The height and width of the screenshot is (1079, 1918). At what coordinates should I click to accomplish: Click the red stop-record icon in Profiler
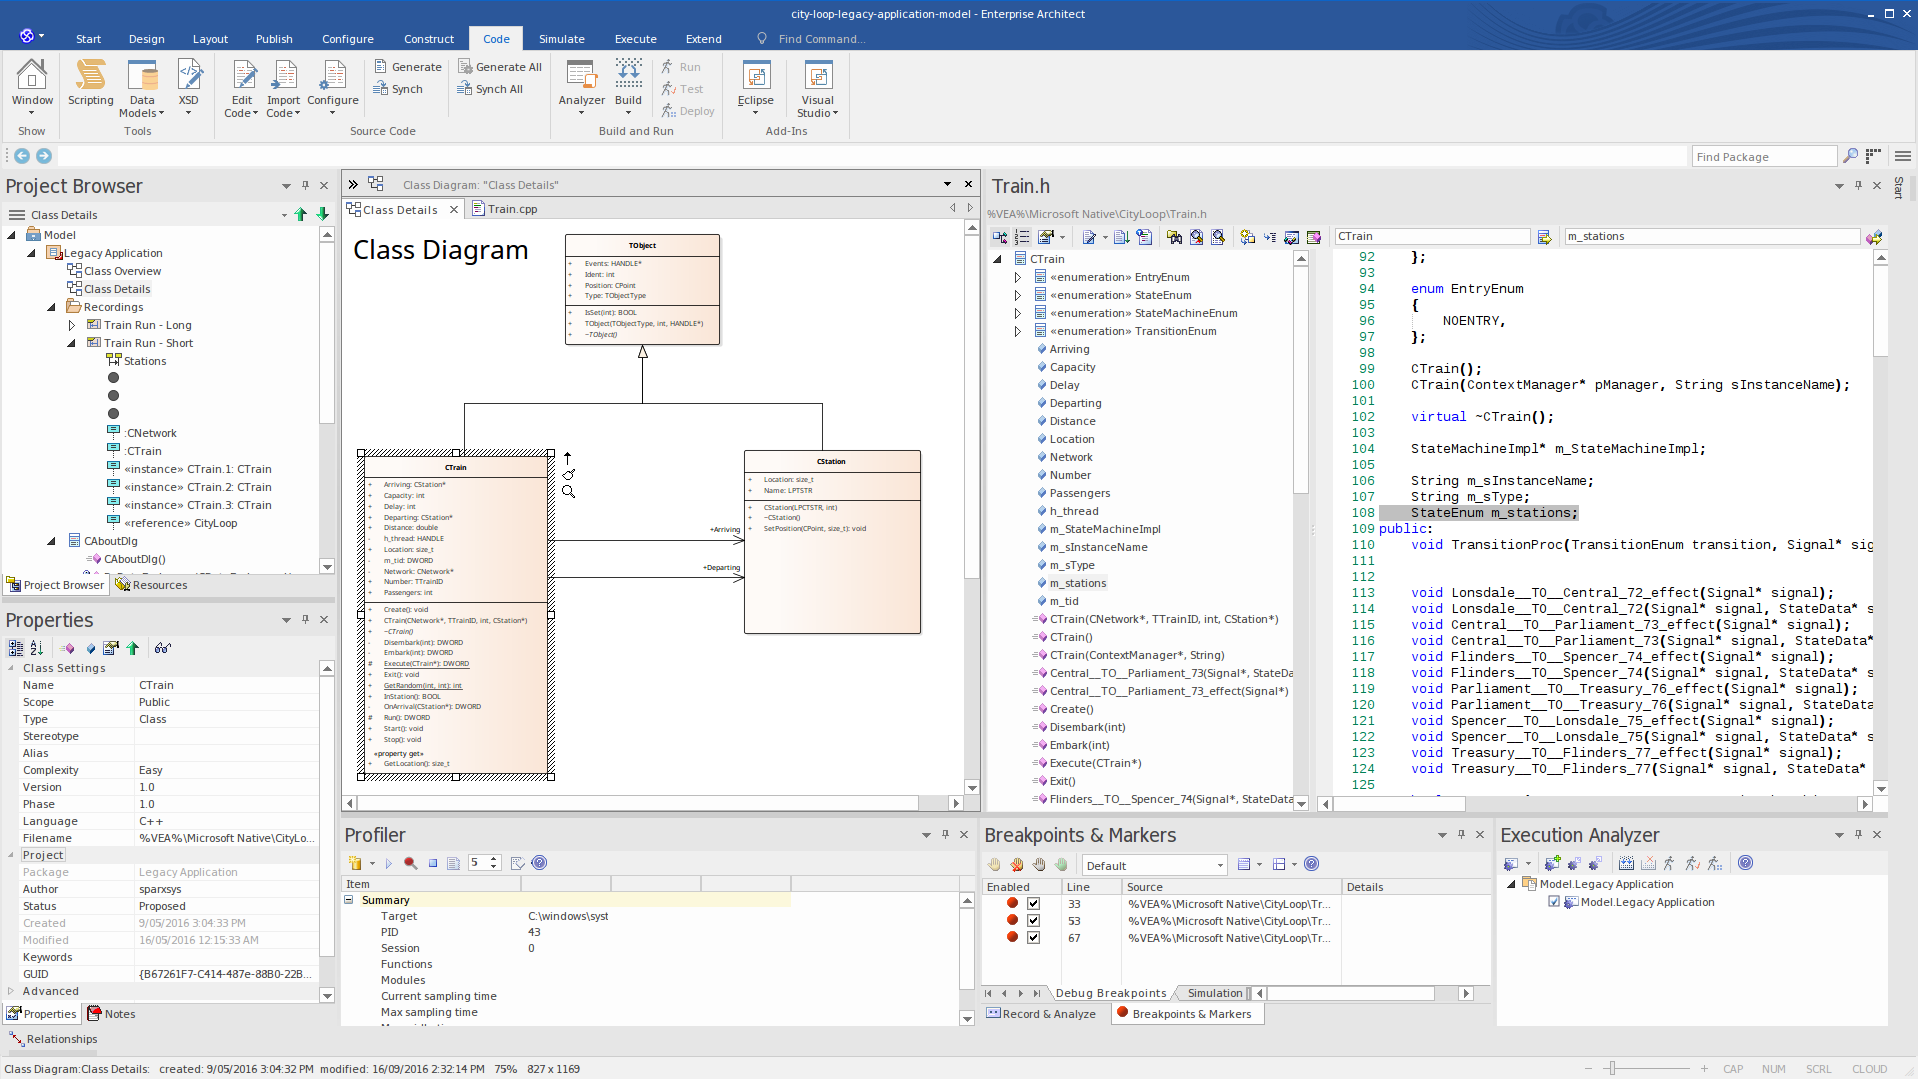tap(410, 863)
